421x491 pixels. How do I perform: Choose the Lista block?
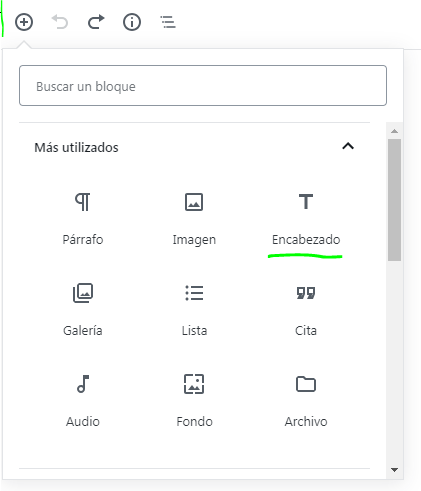pyautogui.click(x=194, y=309)
